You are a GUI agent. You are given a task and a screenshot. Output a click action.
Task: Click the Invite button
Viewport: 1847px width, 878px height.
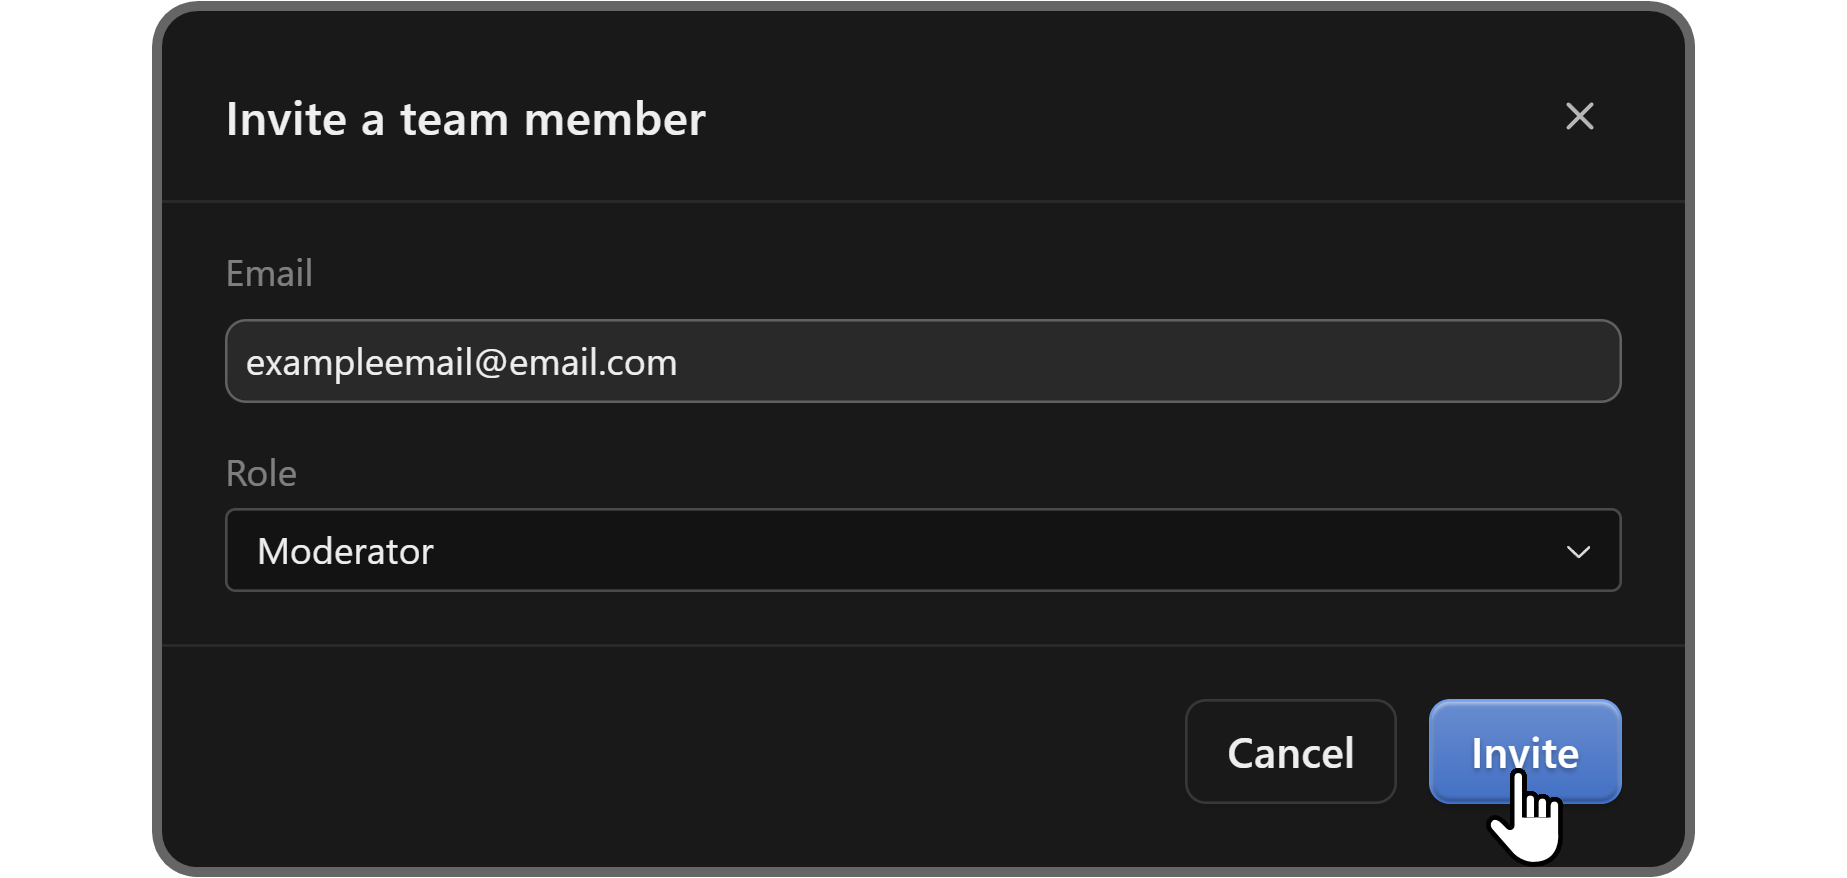1524,751
